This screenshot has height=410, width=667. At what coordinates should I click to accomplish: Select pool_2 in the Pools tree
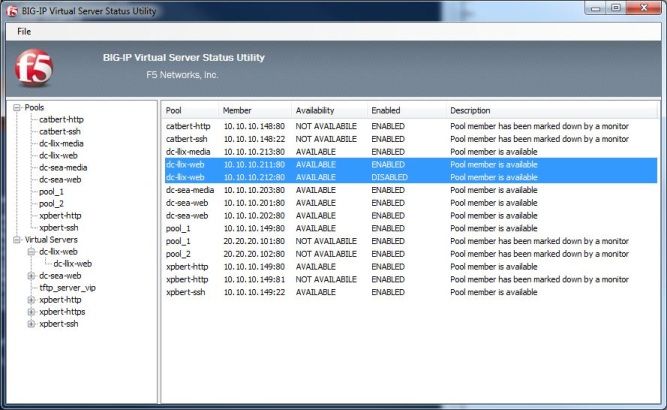(x=51, y=204)
